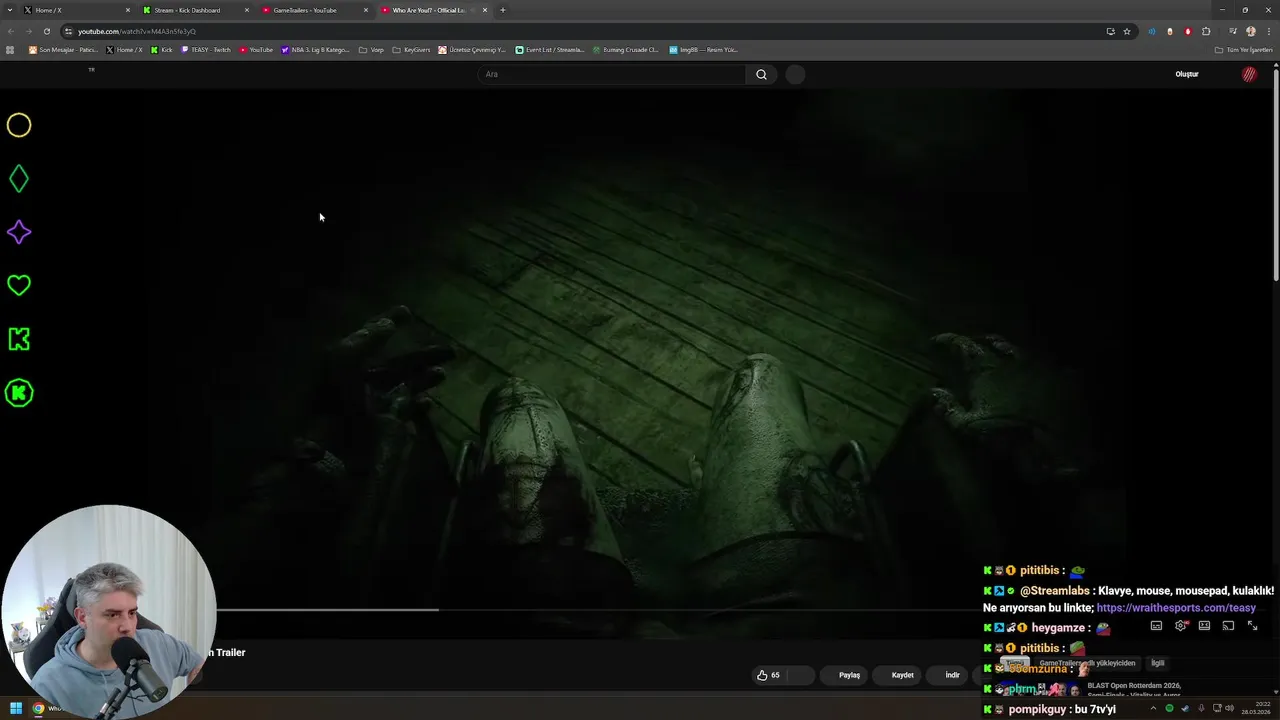Toggle theater mode in the player
This screenshot has width=1280, height=720.
pyautogui.click(x=1204, y=626)
